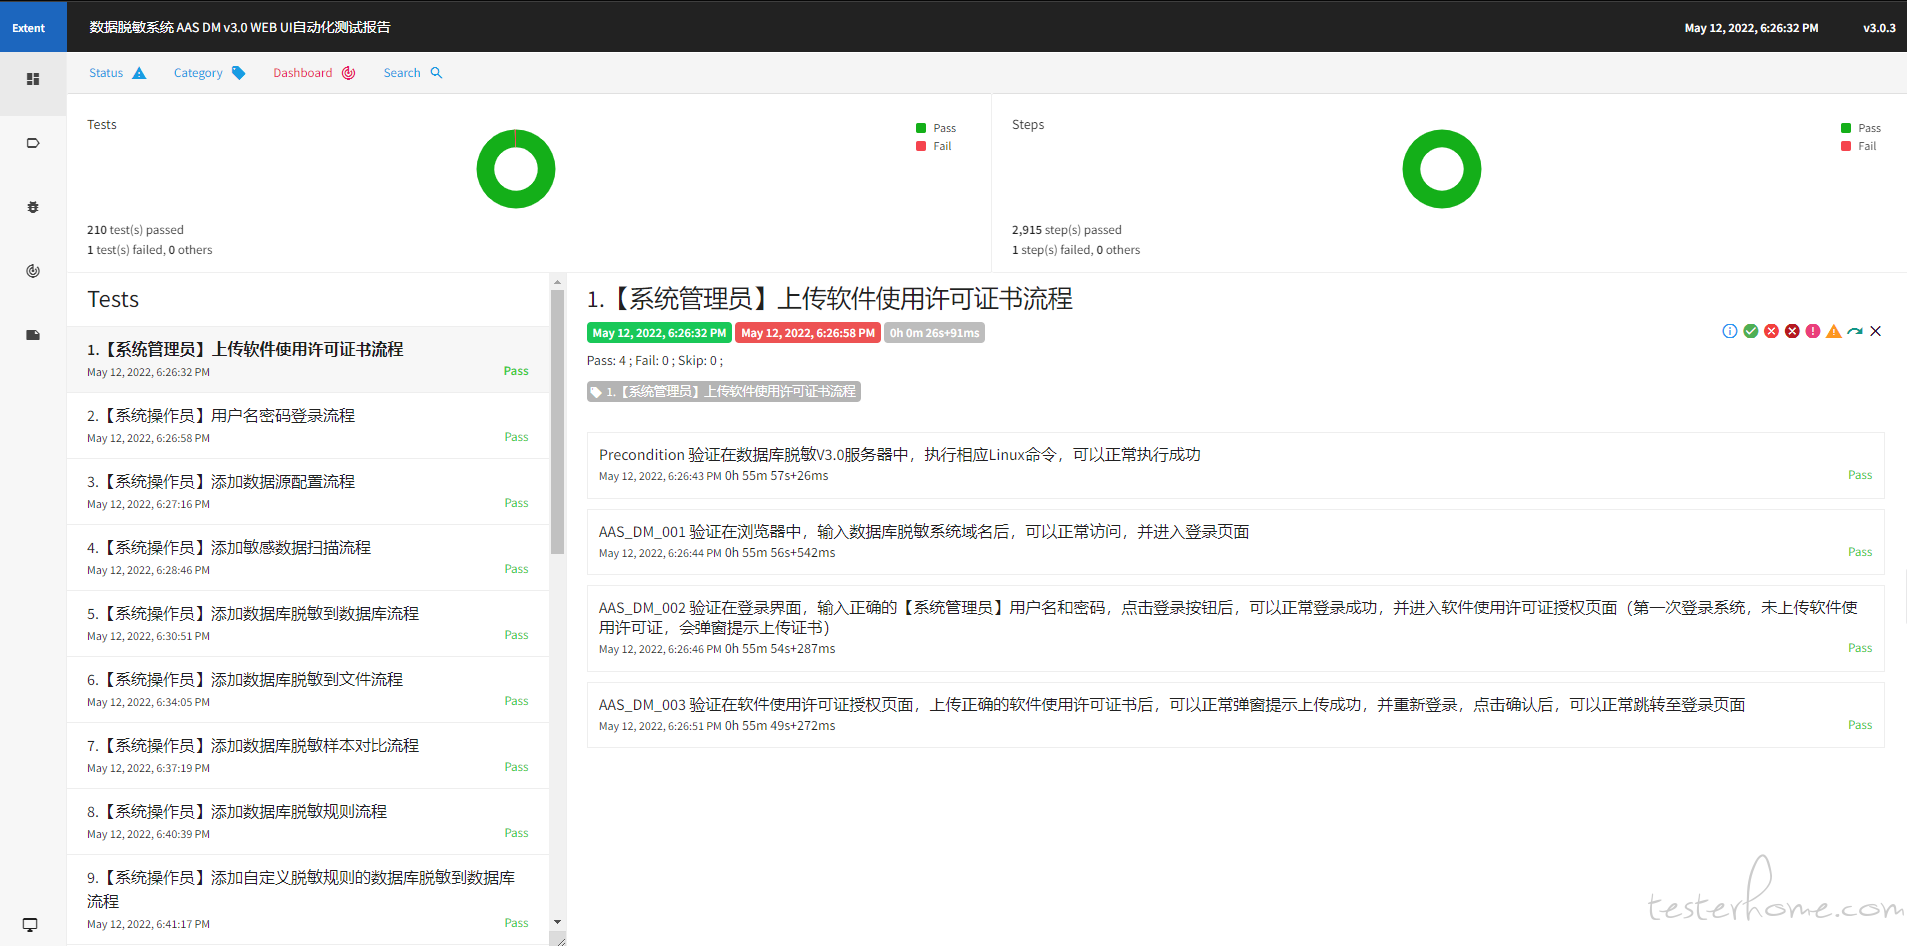Open the tests view grid icon in sidebar
The image size is (1907, 946).
pos(33,79)
